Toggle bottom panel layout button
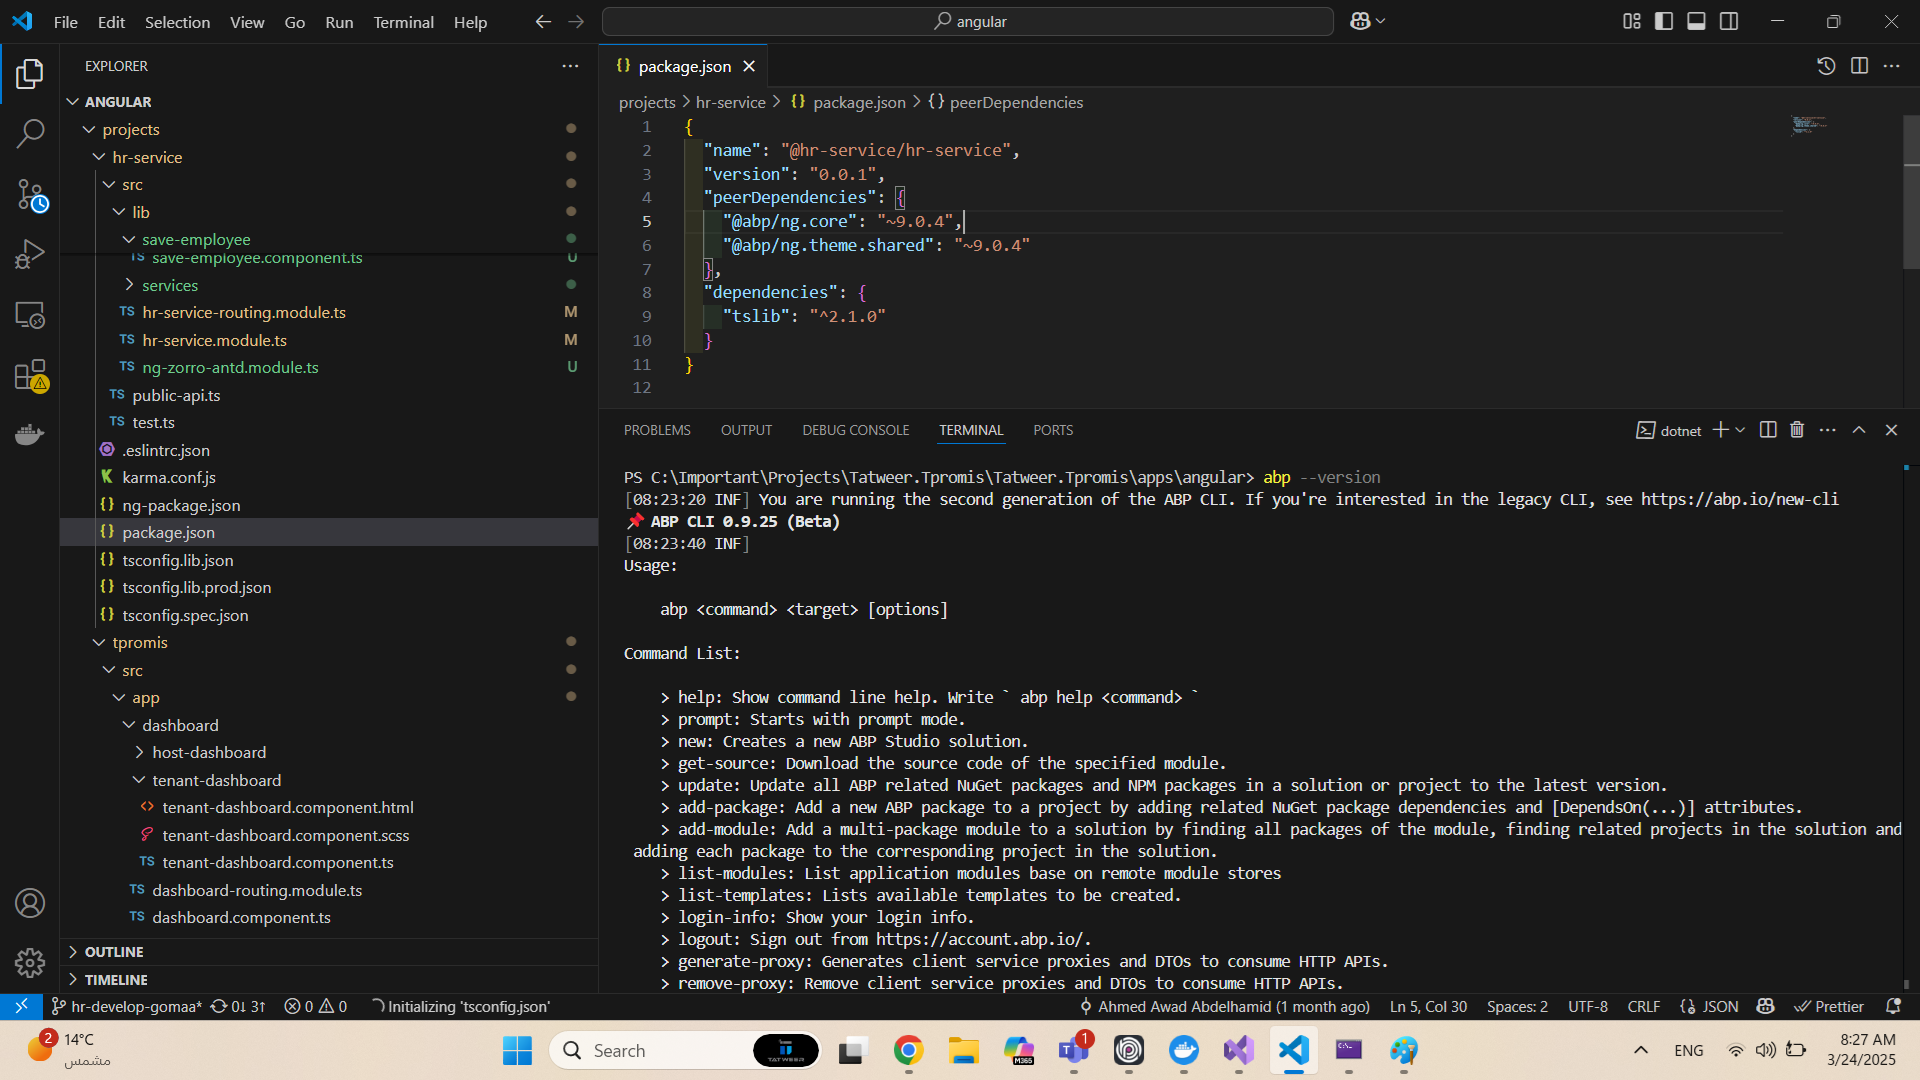Screen dimensions: 1920x1080 click(x=1696, y=21)
